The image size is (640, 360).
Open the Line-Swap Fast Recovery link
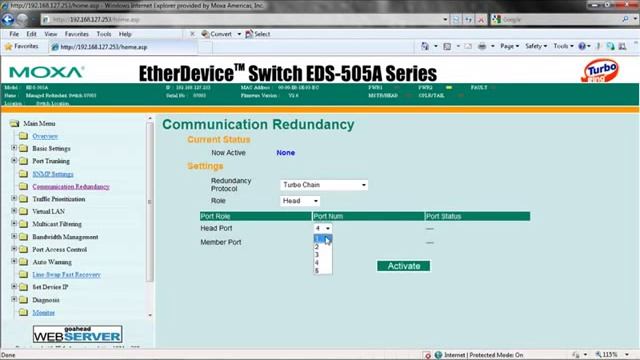tap(67, 275)
